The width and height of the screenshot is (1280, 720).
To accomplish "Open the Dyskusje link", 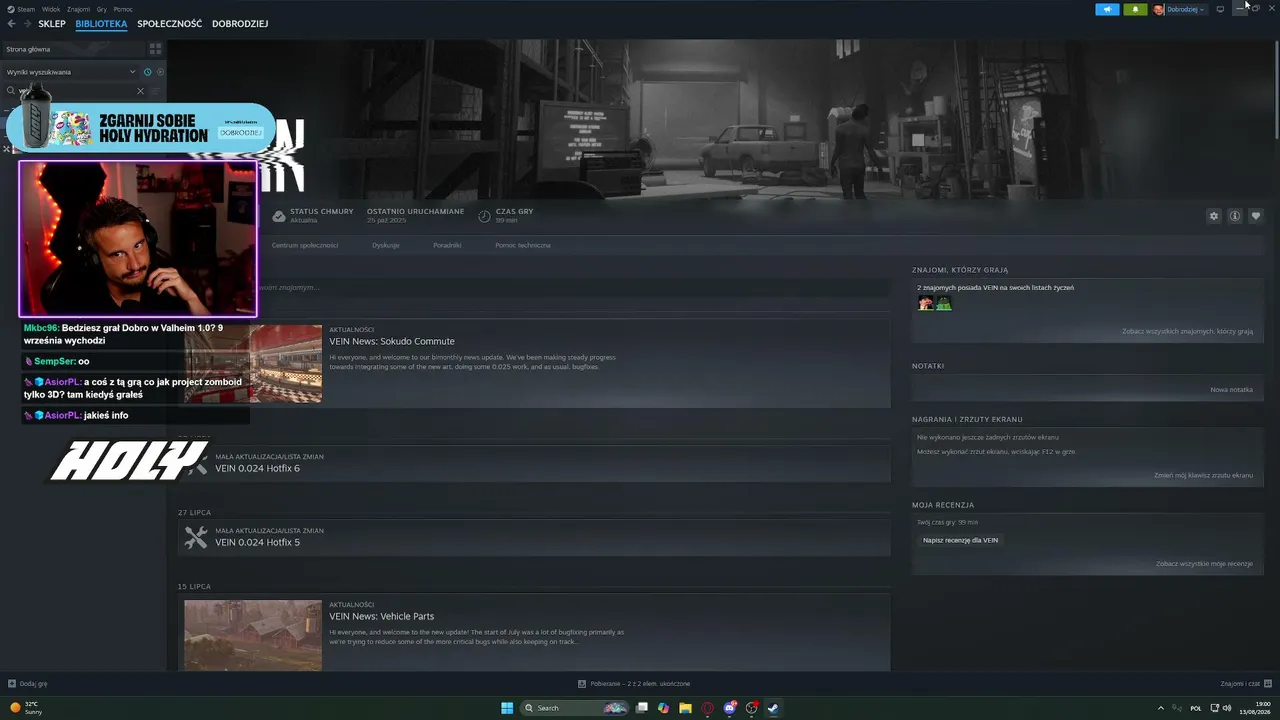I will pos(386,245).
